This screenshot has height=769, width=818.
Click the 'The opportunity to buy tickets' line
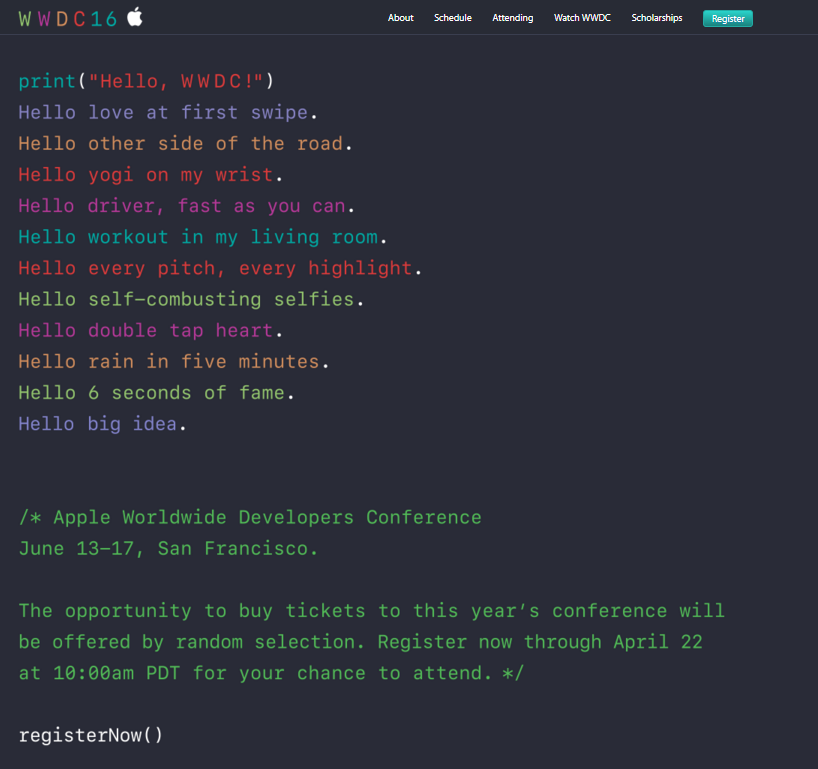pyautogui.click(x=371, y=611)
